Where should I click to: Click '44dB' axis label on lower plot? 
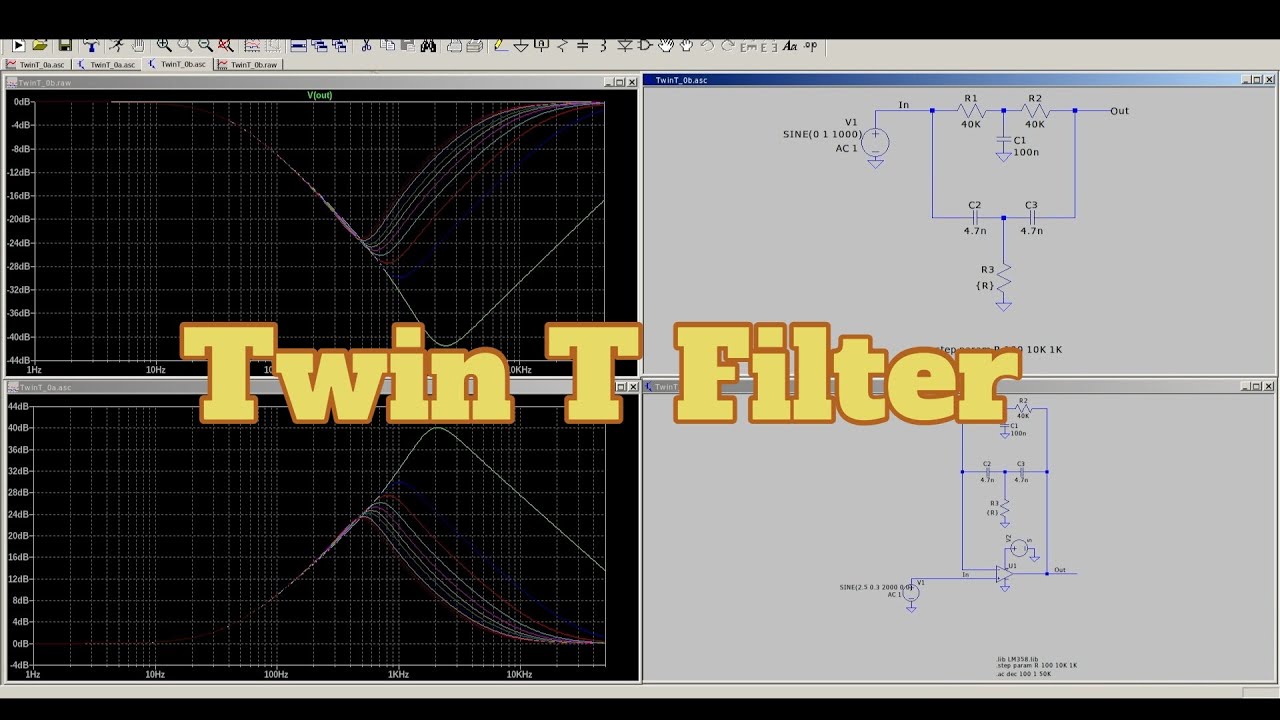point(20,406)
